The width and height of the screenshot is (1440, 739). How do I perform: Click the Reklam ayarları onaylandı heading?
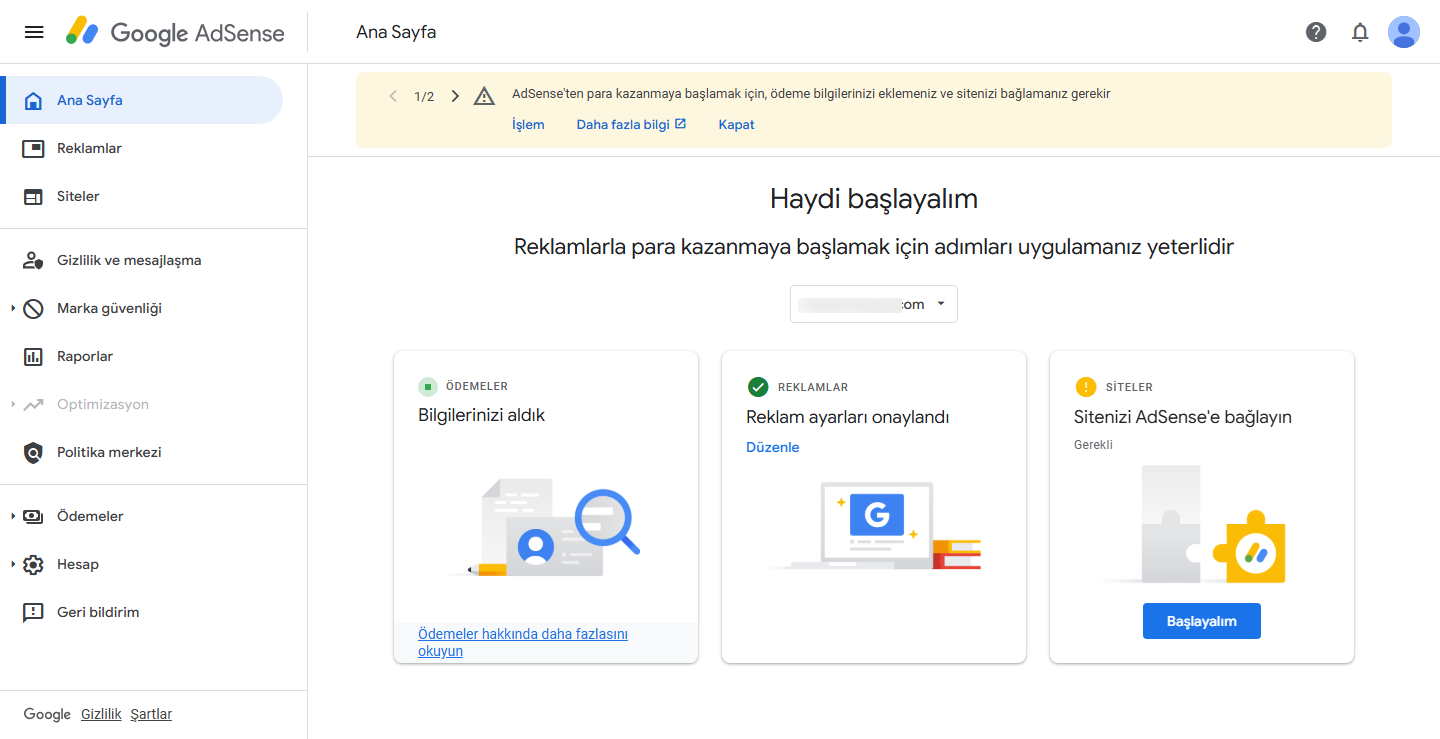[847, 417]
